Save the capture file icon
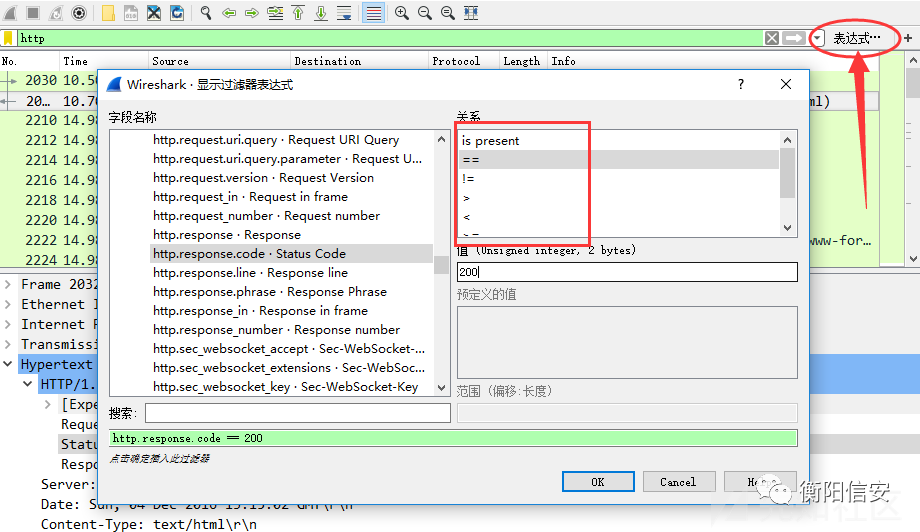 pyautogui.click(x=131, y=13)
